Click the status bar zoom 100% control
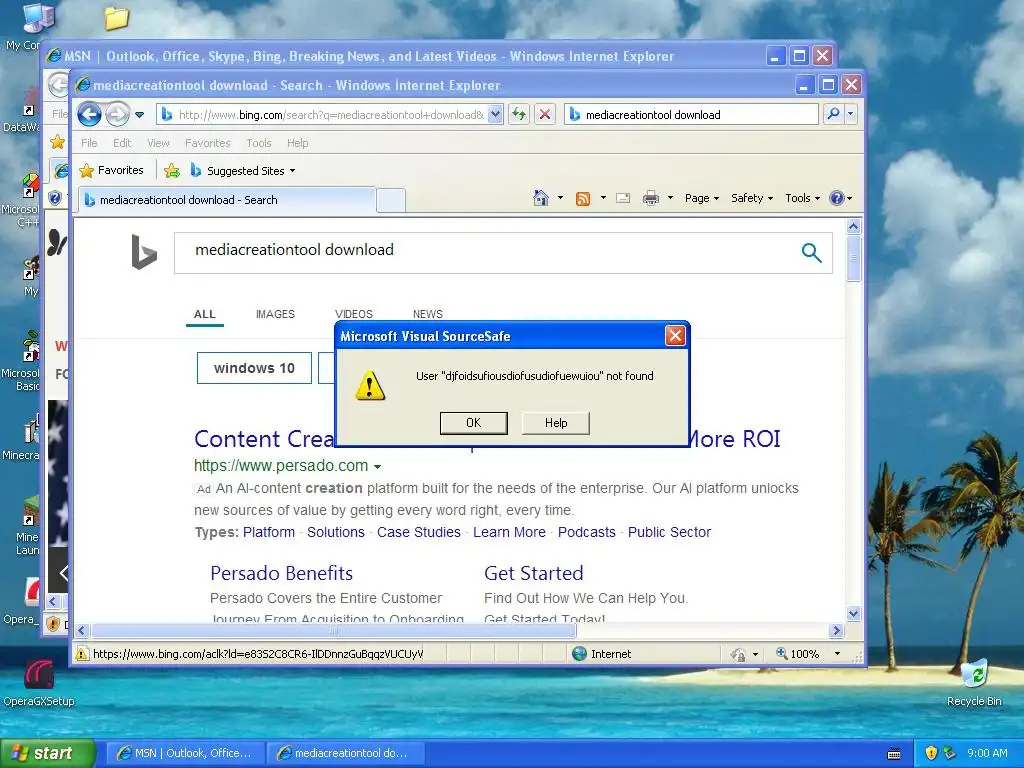 pyautogui.click(x=806, y=654)
